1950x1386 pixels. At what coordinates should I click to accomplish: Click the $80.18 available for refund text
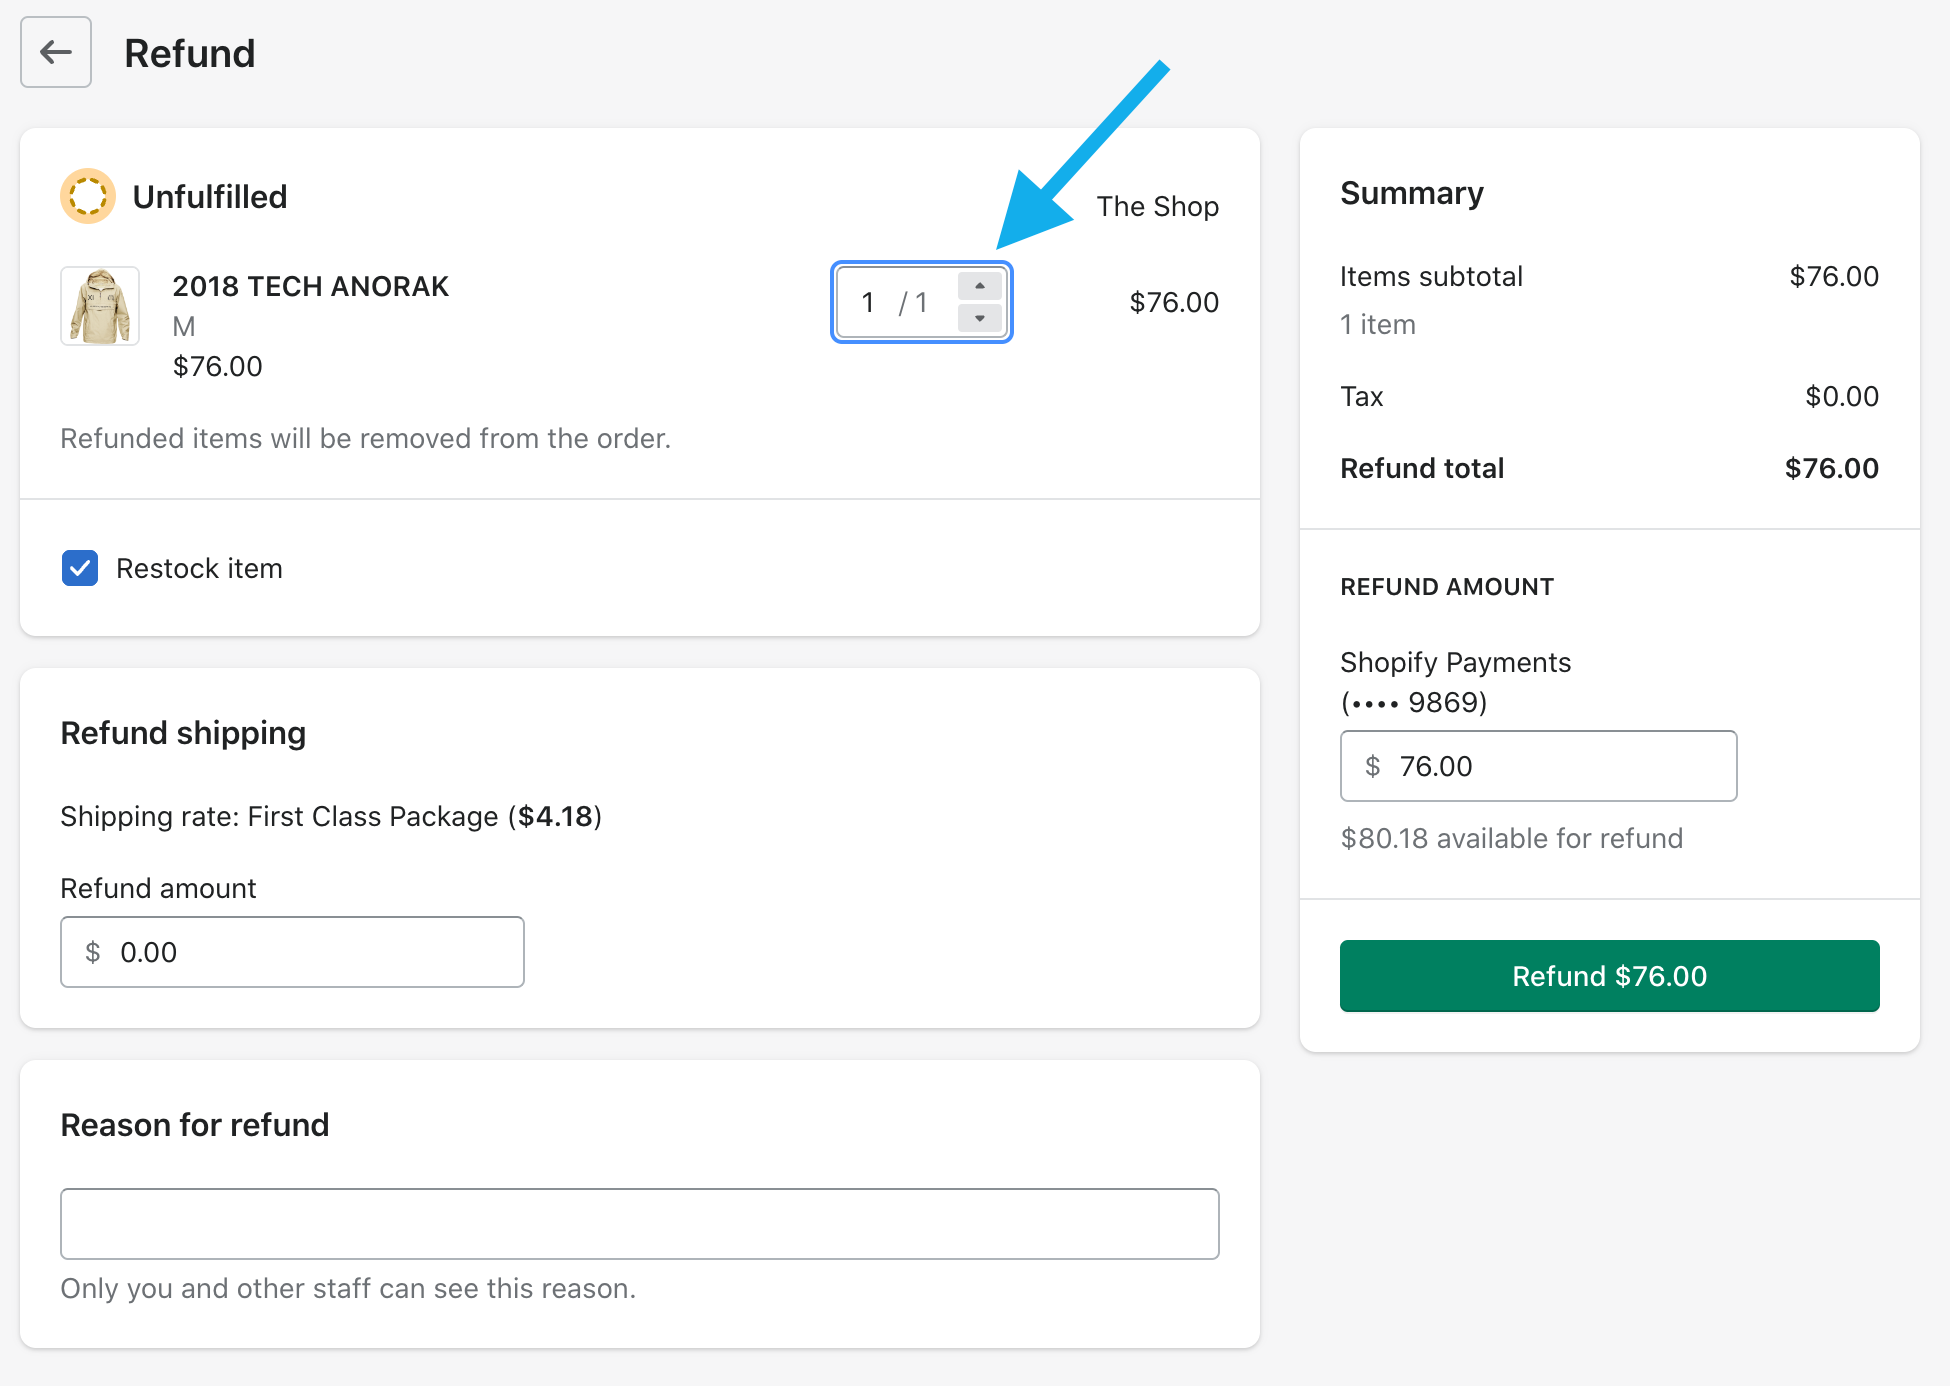(1511, 838)
